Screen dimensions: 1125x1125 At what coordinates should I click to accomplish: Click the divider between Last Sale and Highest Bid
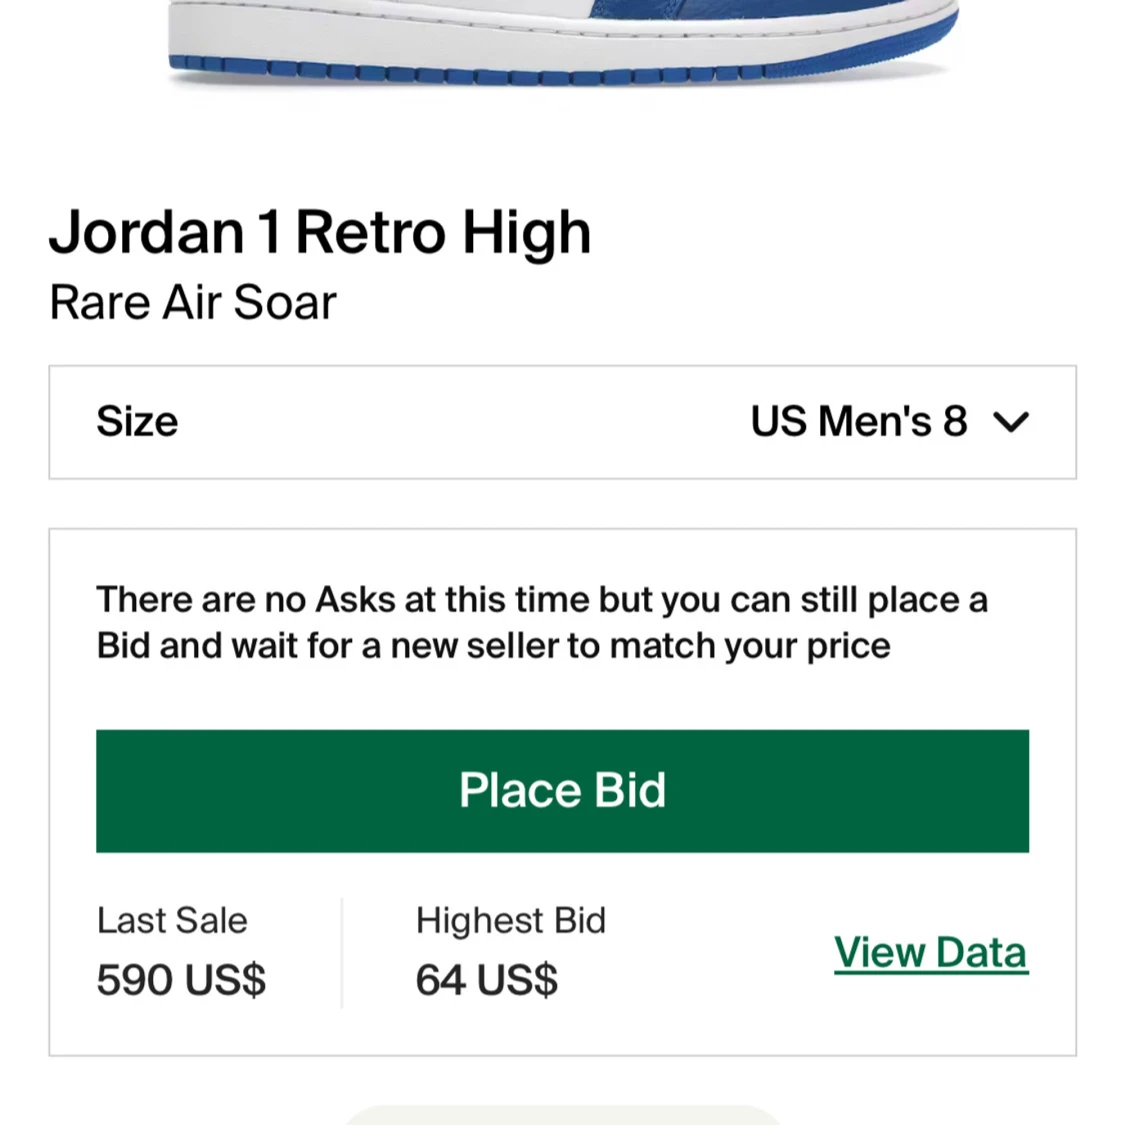point(342,953)
